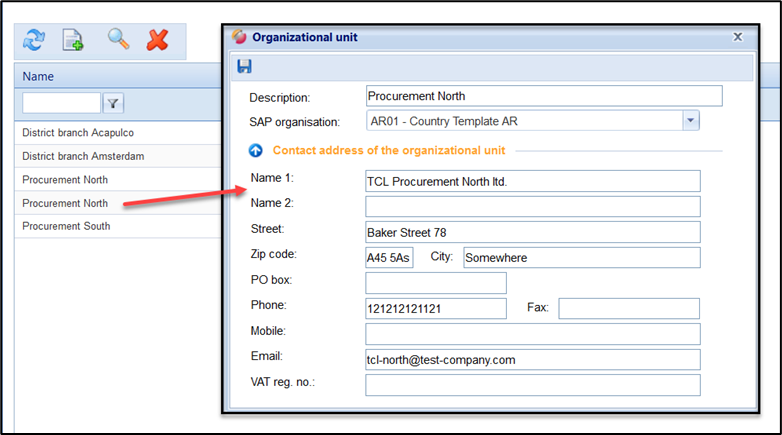This screenshot has height=435, width=782.
Task: Select Procurement South row
Action: point(66,226)
